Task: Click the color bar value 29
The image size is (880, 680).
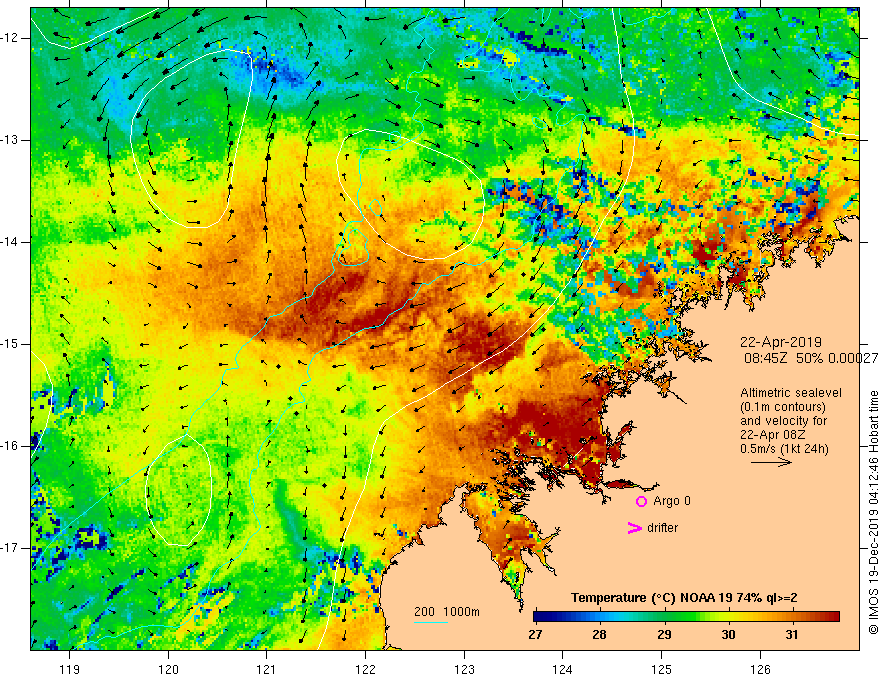Action: 664,635
